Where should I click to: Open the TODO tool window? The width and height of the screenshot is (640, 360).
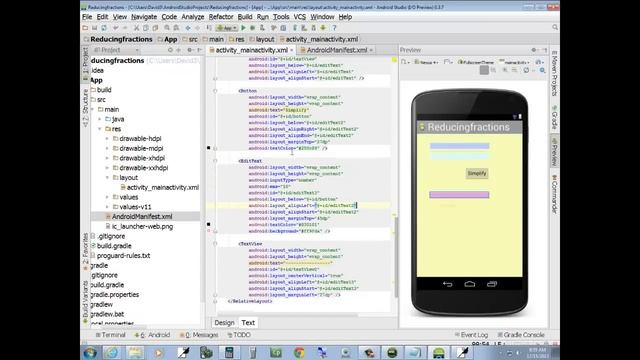(239, 335)
